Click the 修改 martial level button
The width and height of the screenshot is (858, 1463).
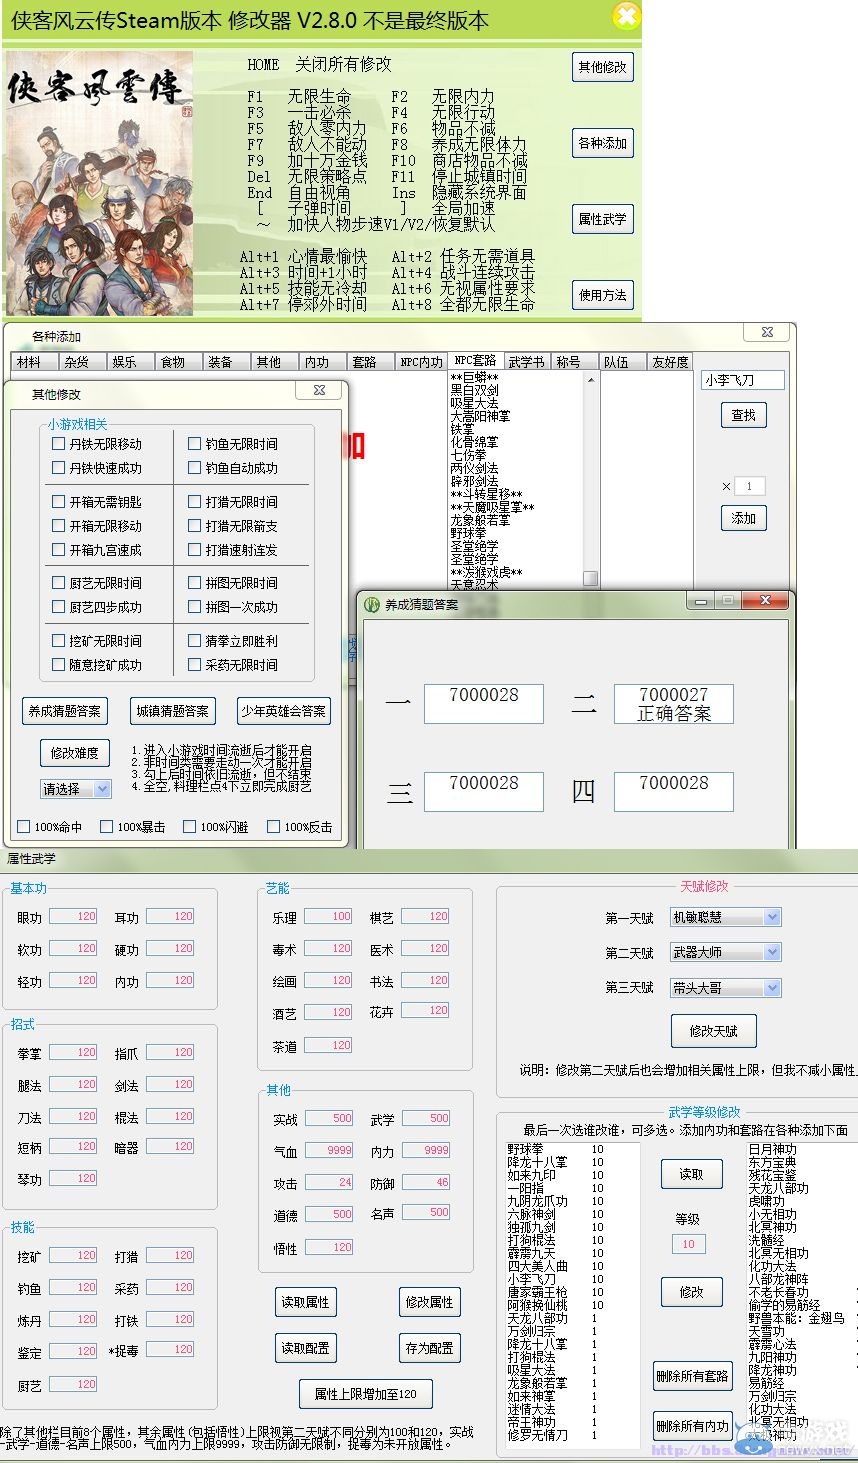(x=691, y=1292)
